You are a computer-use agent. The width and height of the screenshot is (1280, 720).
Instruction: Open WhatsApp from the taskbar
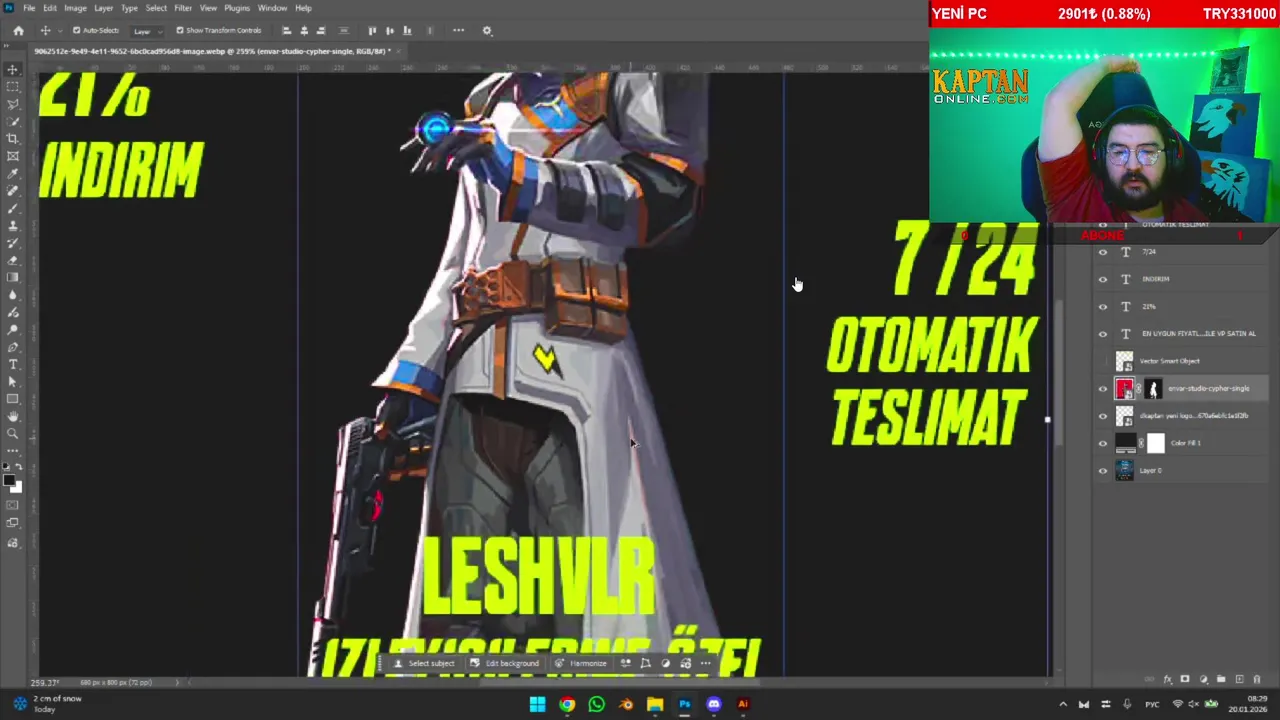point(596,704)
